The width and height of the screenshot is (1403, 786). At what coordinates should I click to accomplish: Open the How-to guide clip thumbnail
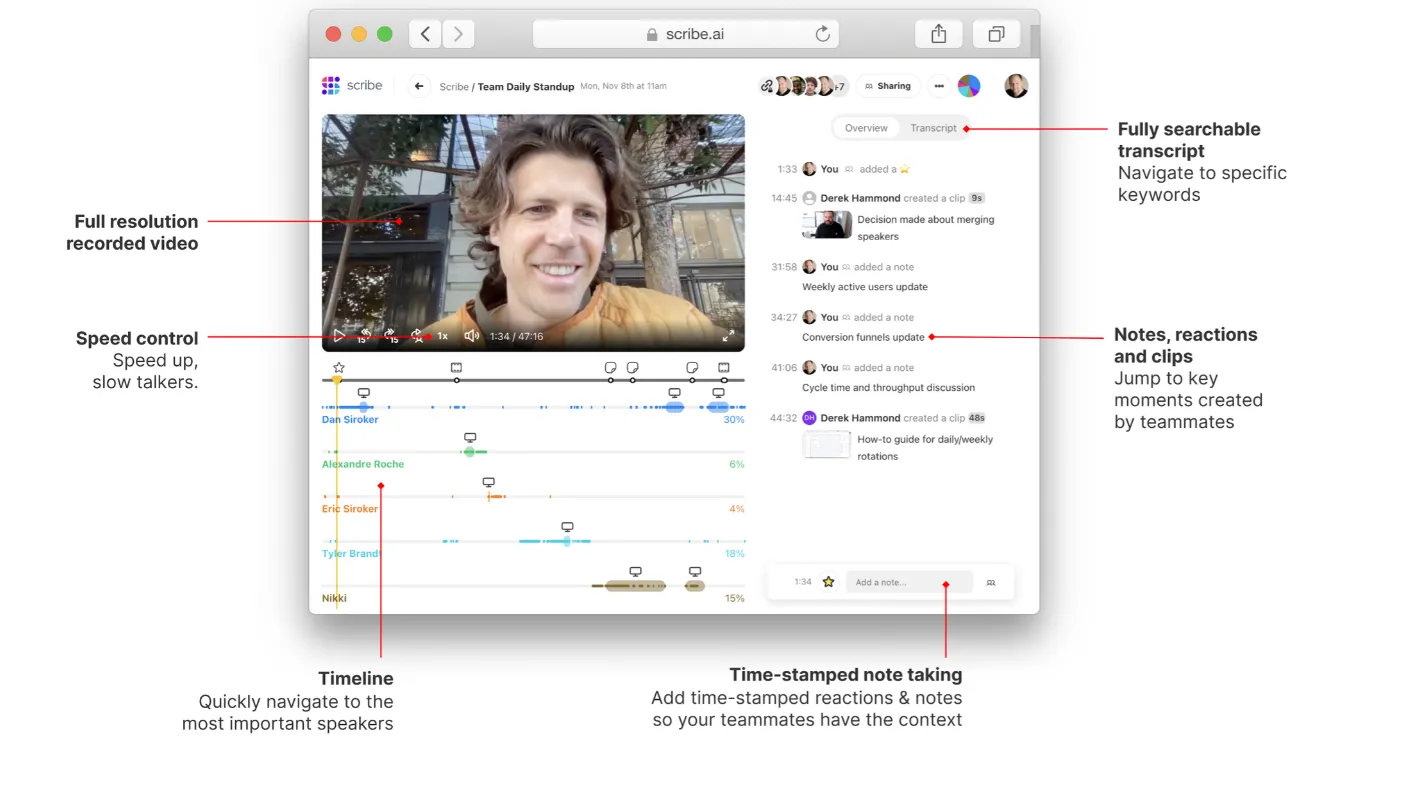[x=827, y=444]
